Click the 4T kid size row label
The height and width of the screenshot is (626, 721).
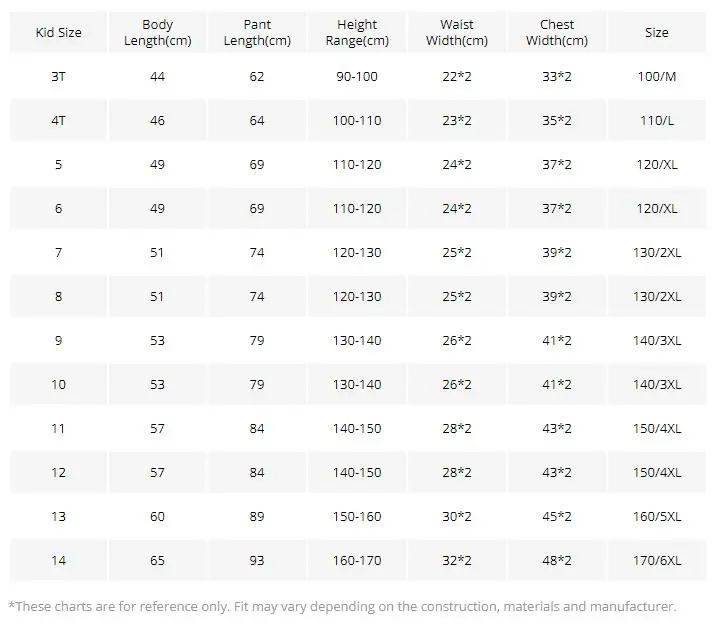pos(58,121)
